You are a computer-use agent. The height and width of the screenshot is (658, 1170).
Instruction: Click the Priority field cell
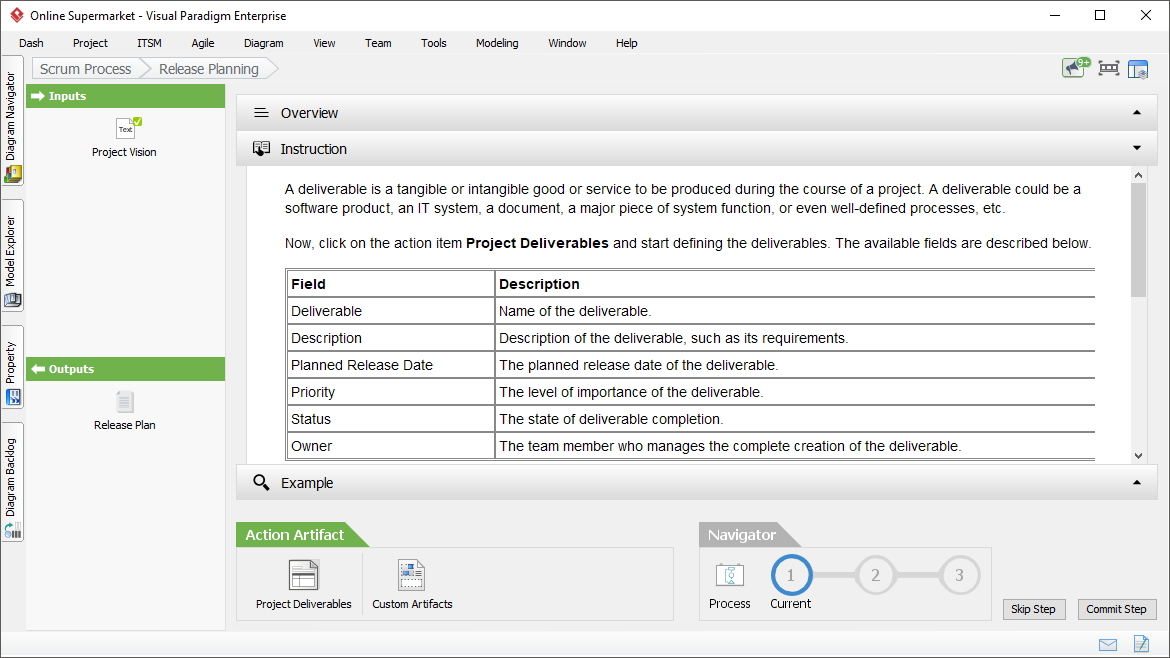[391, 392]
